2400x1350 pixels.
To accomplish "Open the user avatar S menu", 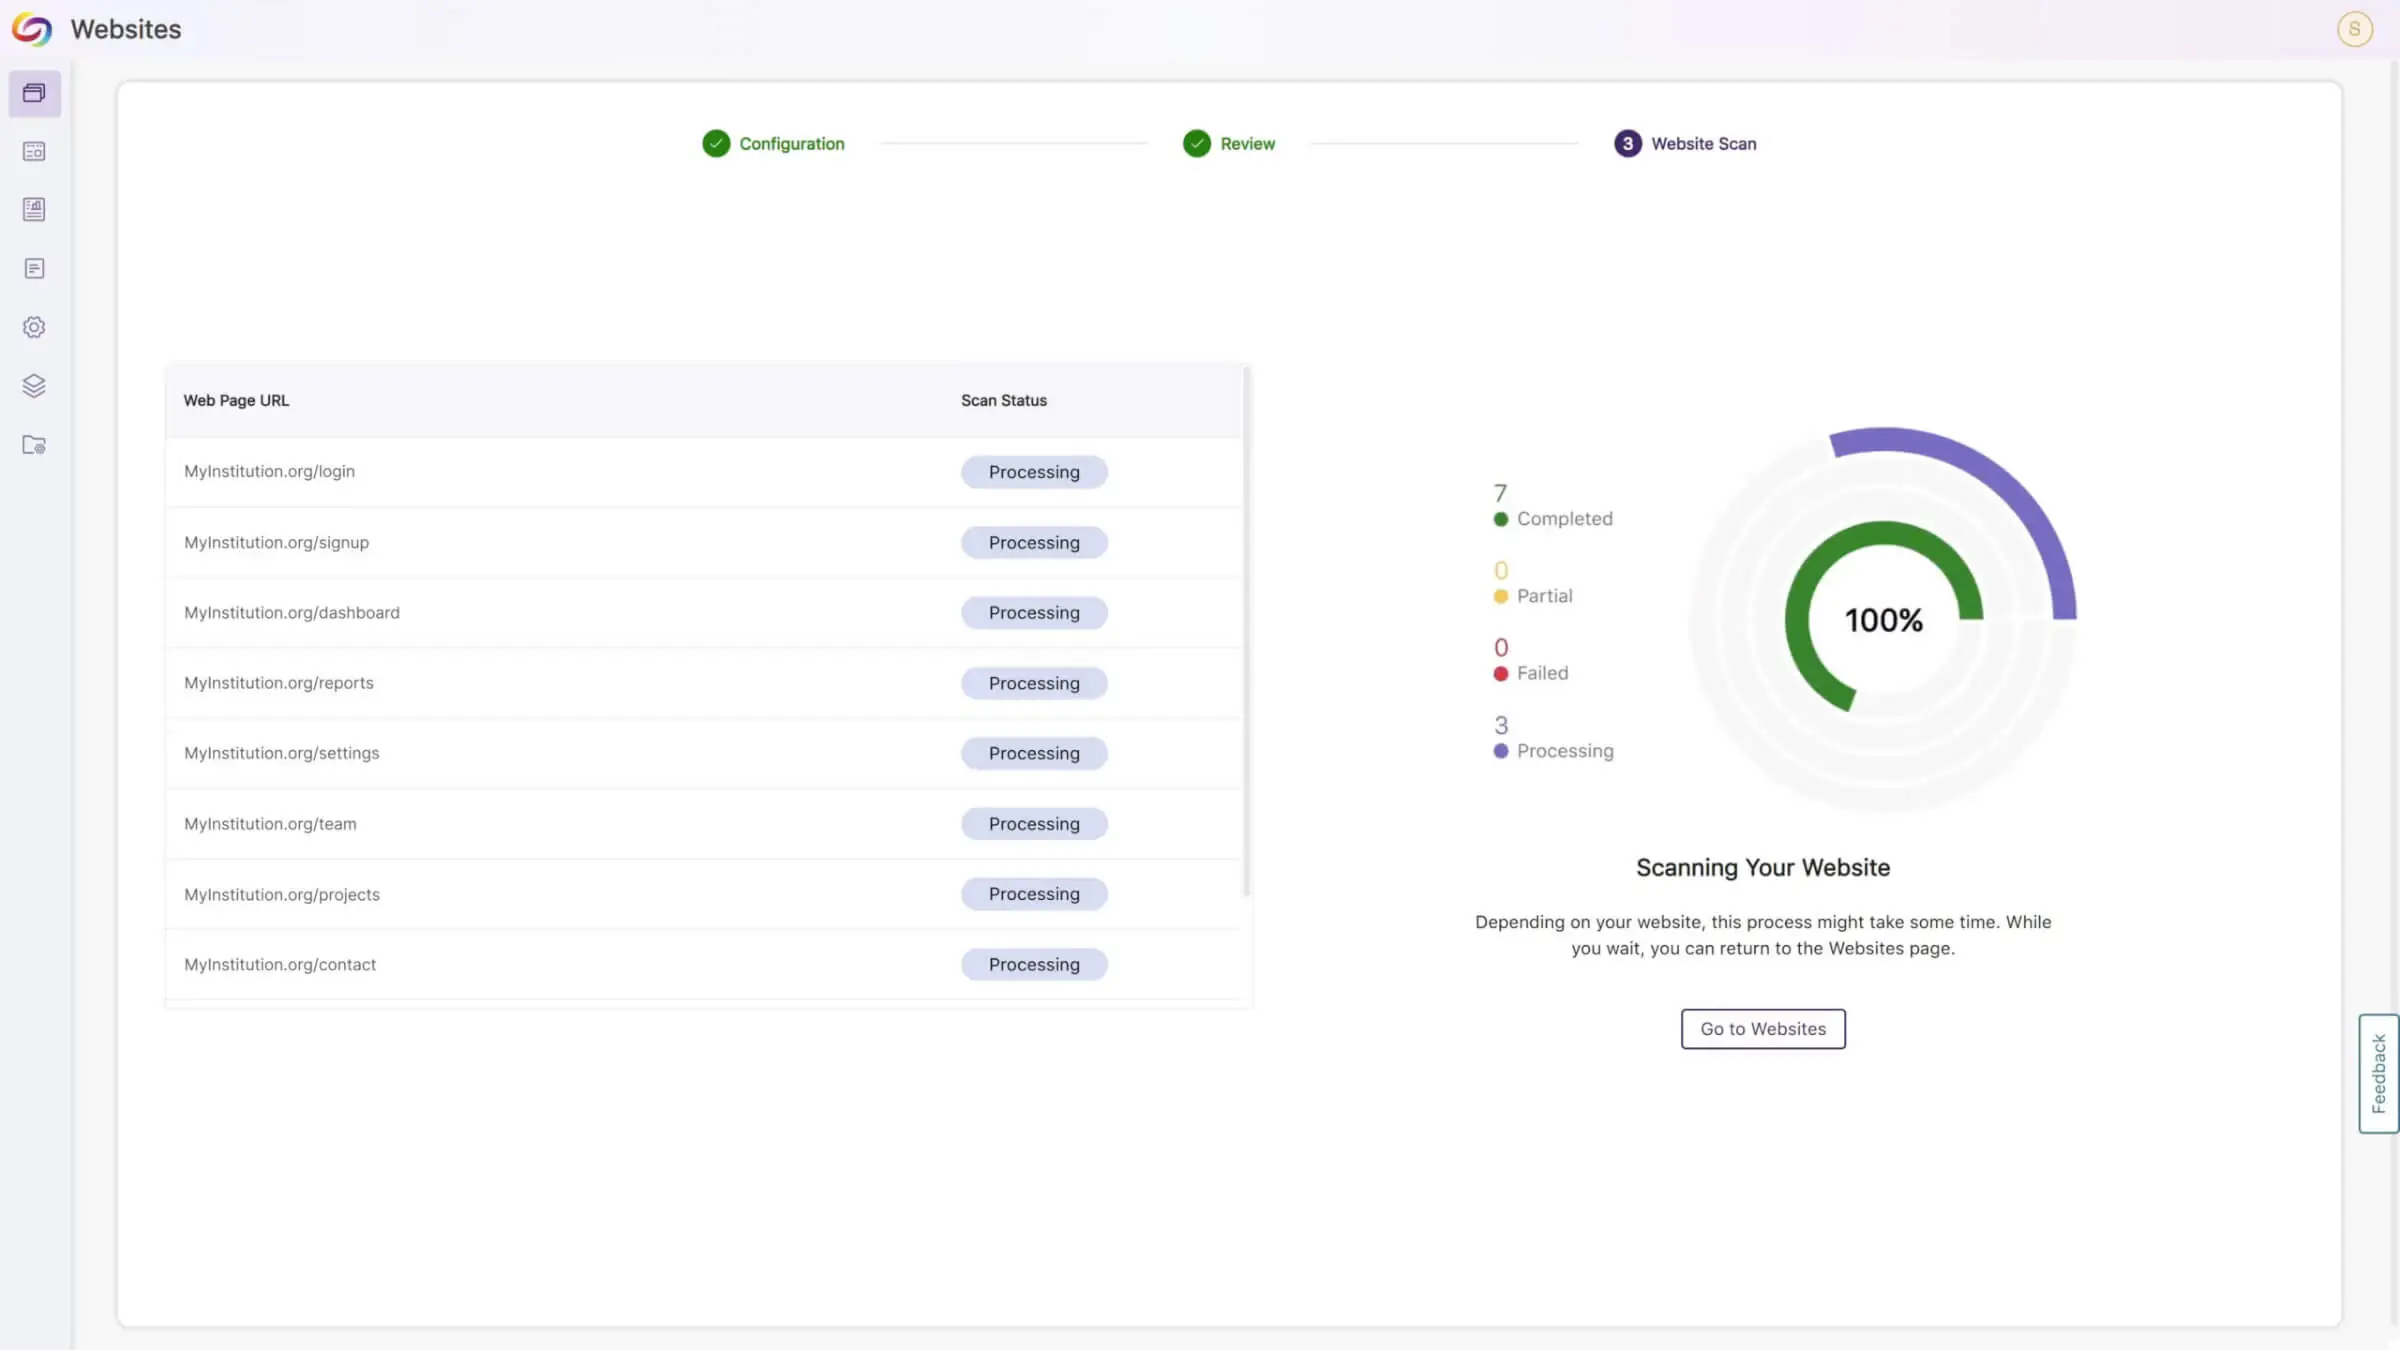I will 2354,29.
